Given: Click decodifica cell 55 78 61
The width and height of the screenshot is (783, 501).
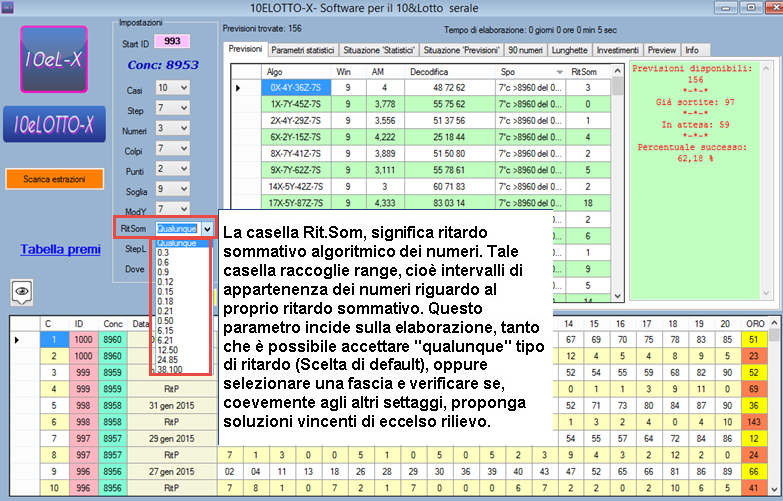Looking at the screenshot, I should pyautogui.click(x=449, y=170).
